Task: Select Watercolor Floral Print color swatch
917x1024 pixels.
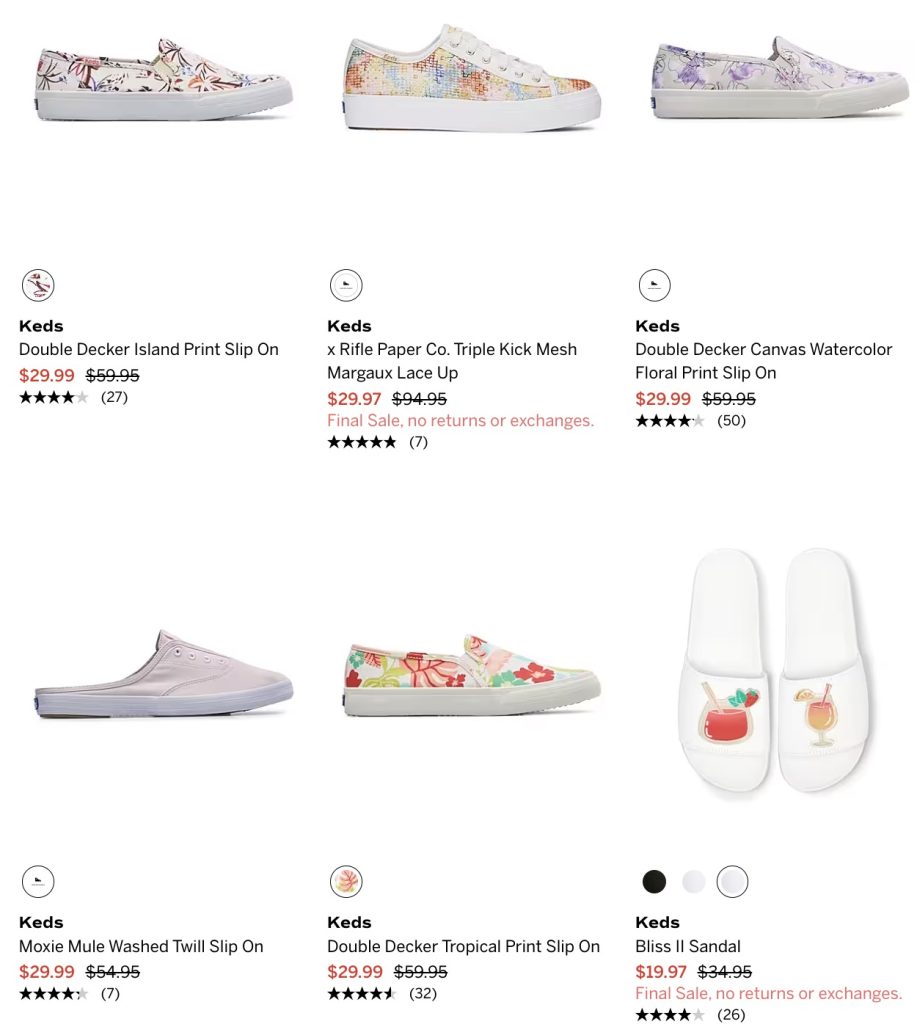Action: (654, 286)
